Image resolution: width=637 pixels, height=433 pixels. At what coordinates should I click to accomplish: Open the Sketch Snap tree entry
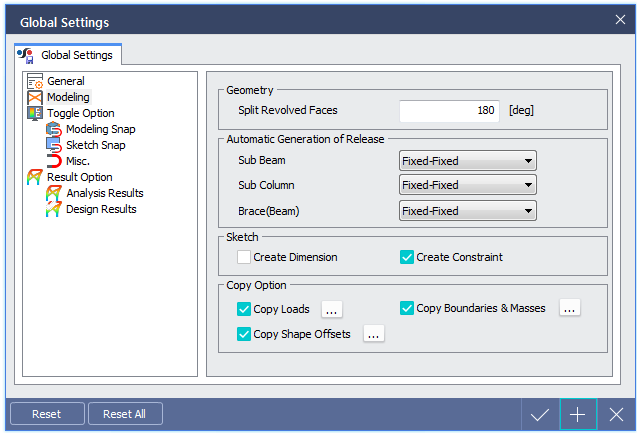click(x=95, y=145)
